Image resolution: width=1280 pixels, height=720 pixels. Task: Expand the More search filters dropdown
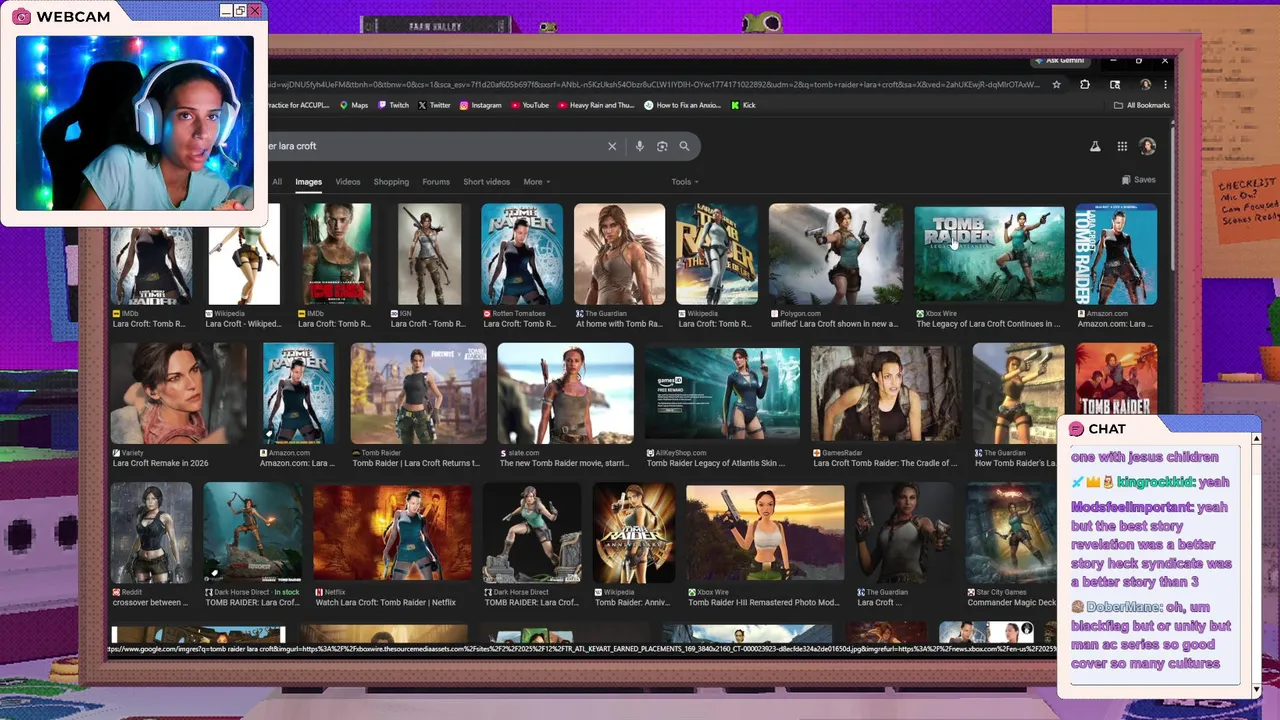(x=536, y=182)
